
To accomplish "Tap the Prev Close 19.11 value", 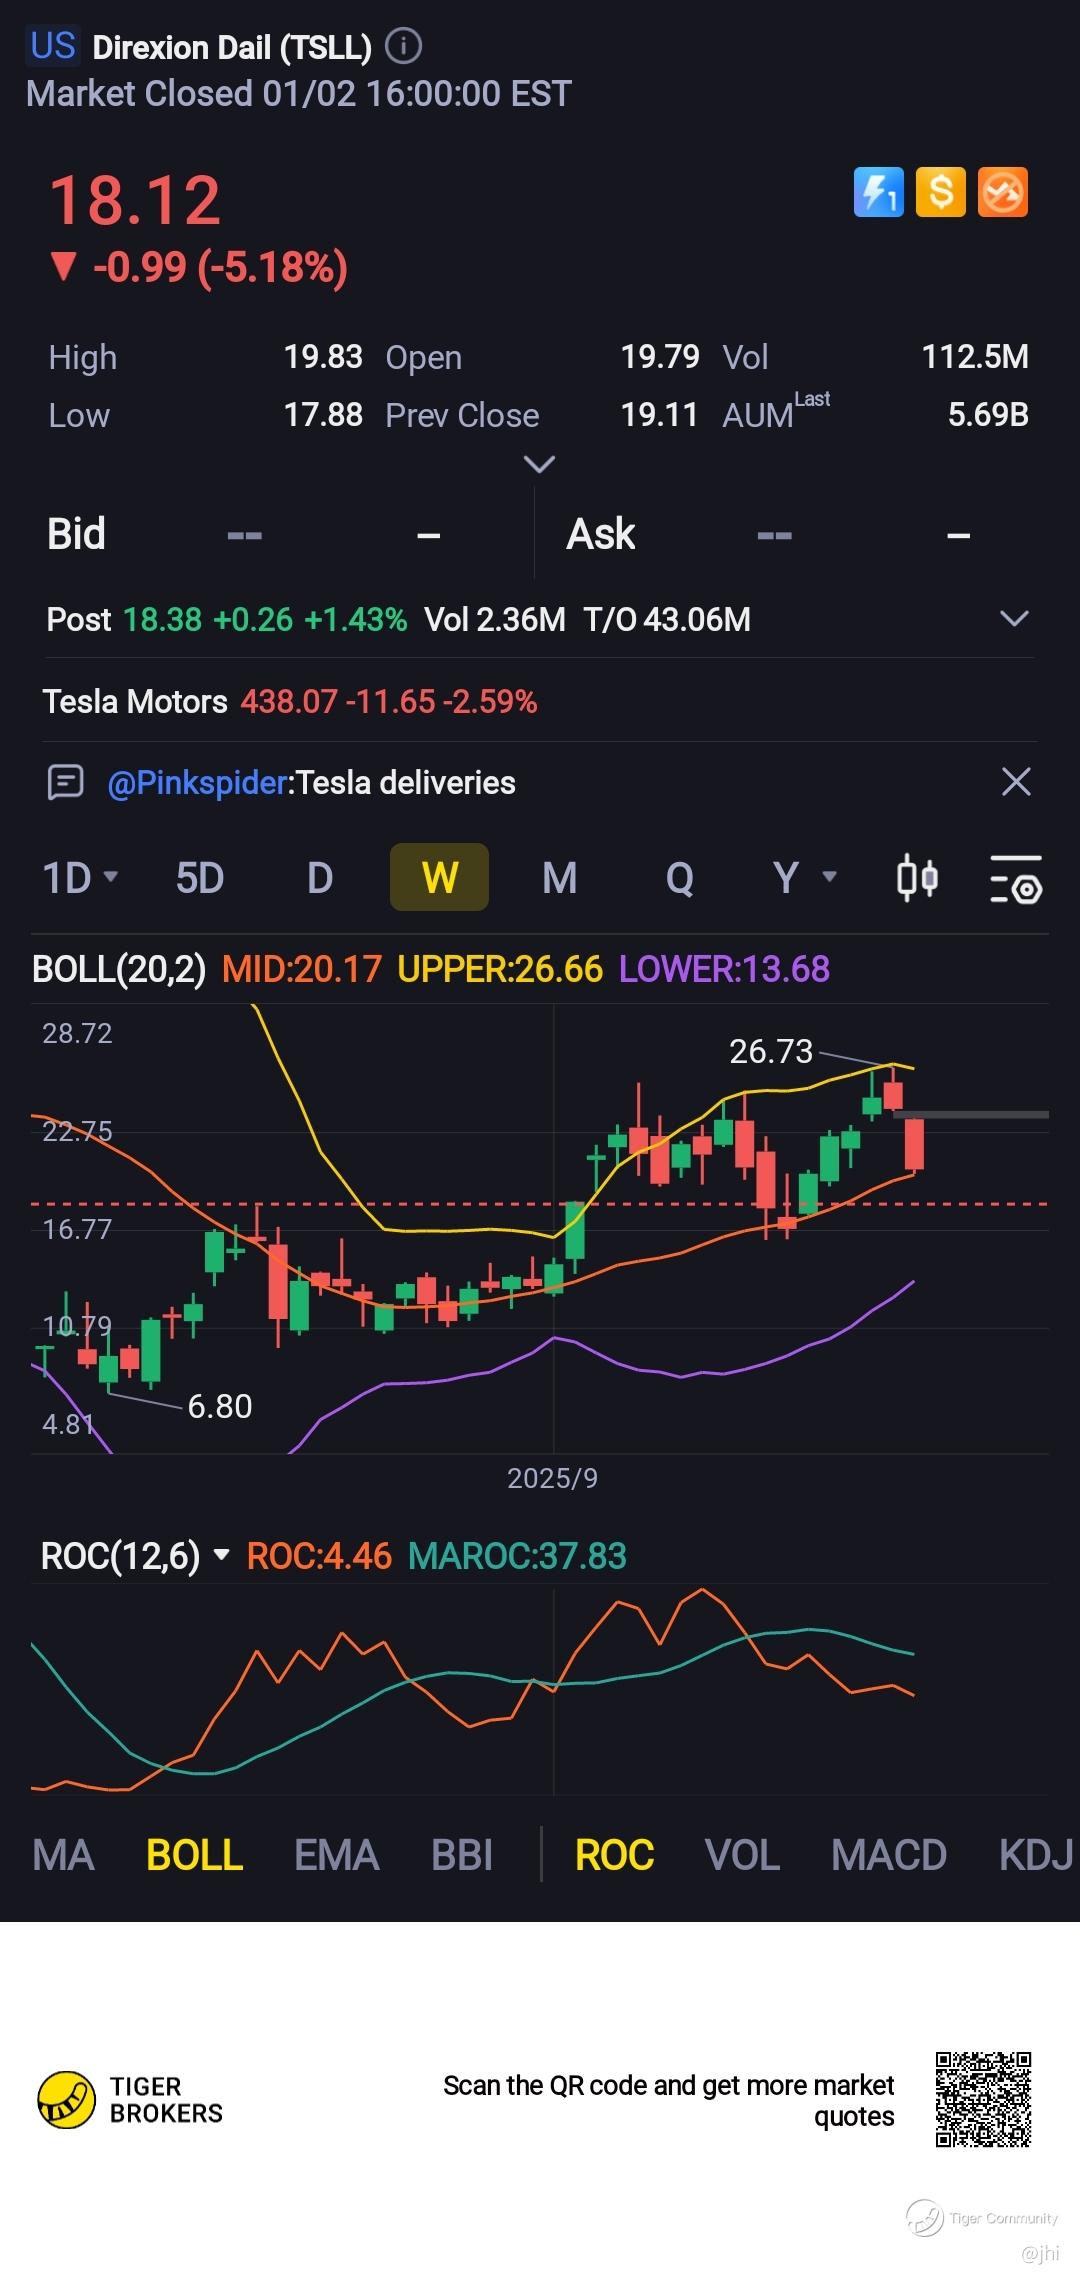I will (659, 415).
